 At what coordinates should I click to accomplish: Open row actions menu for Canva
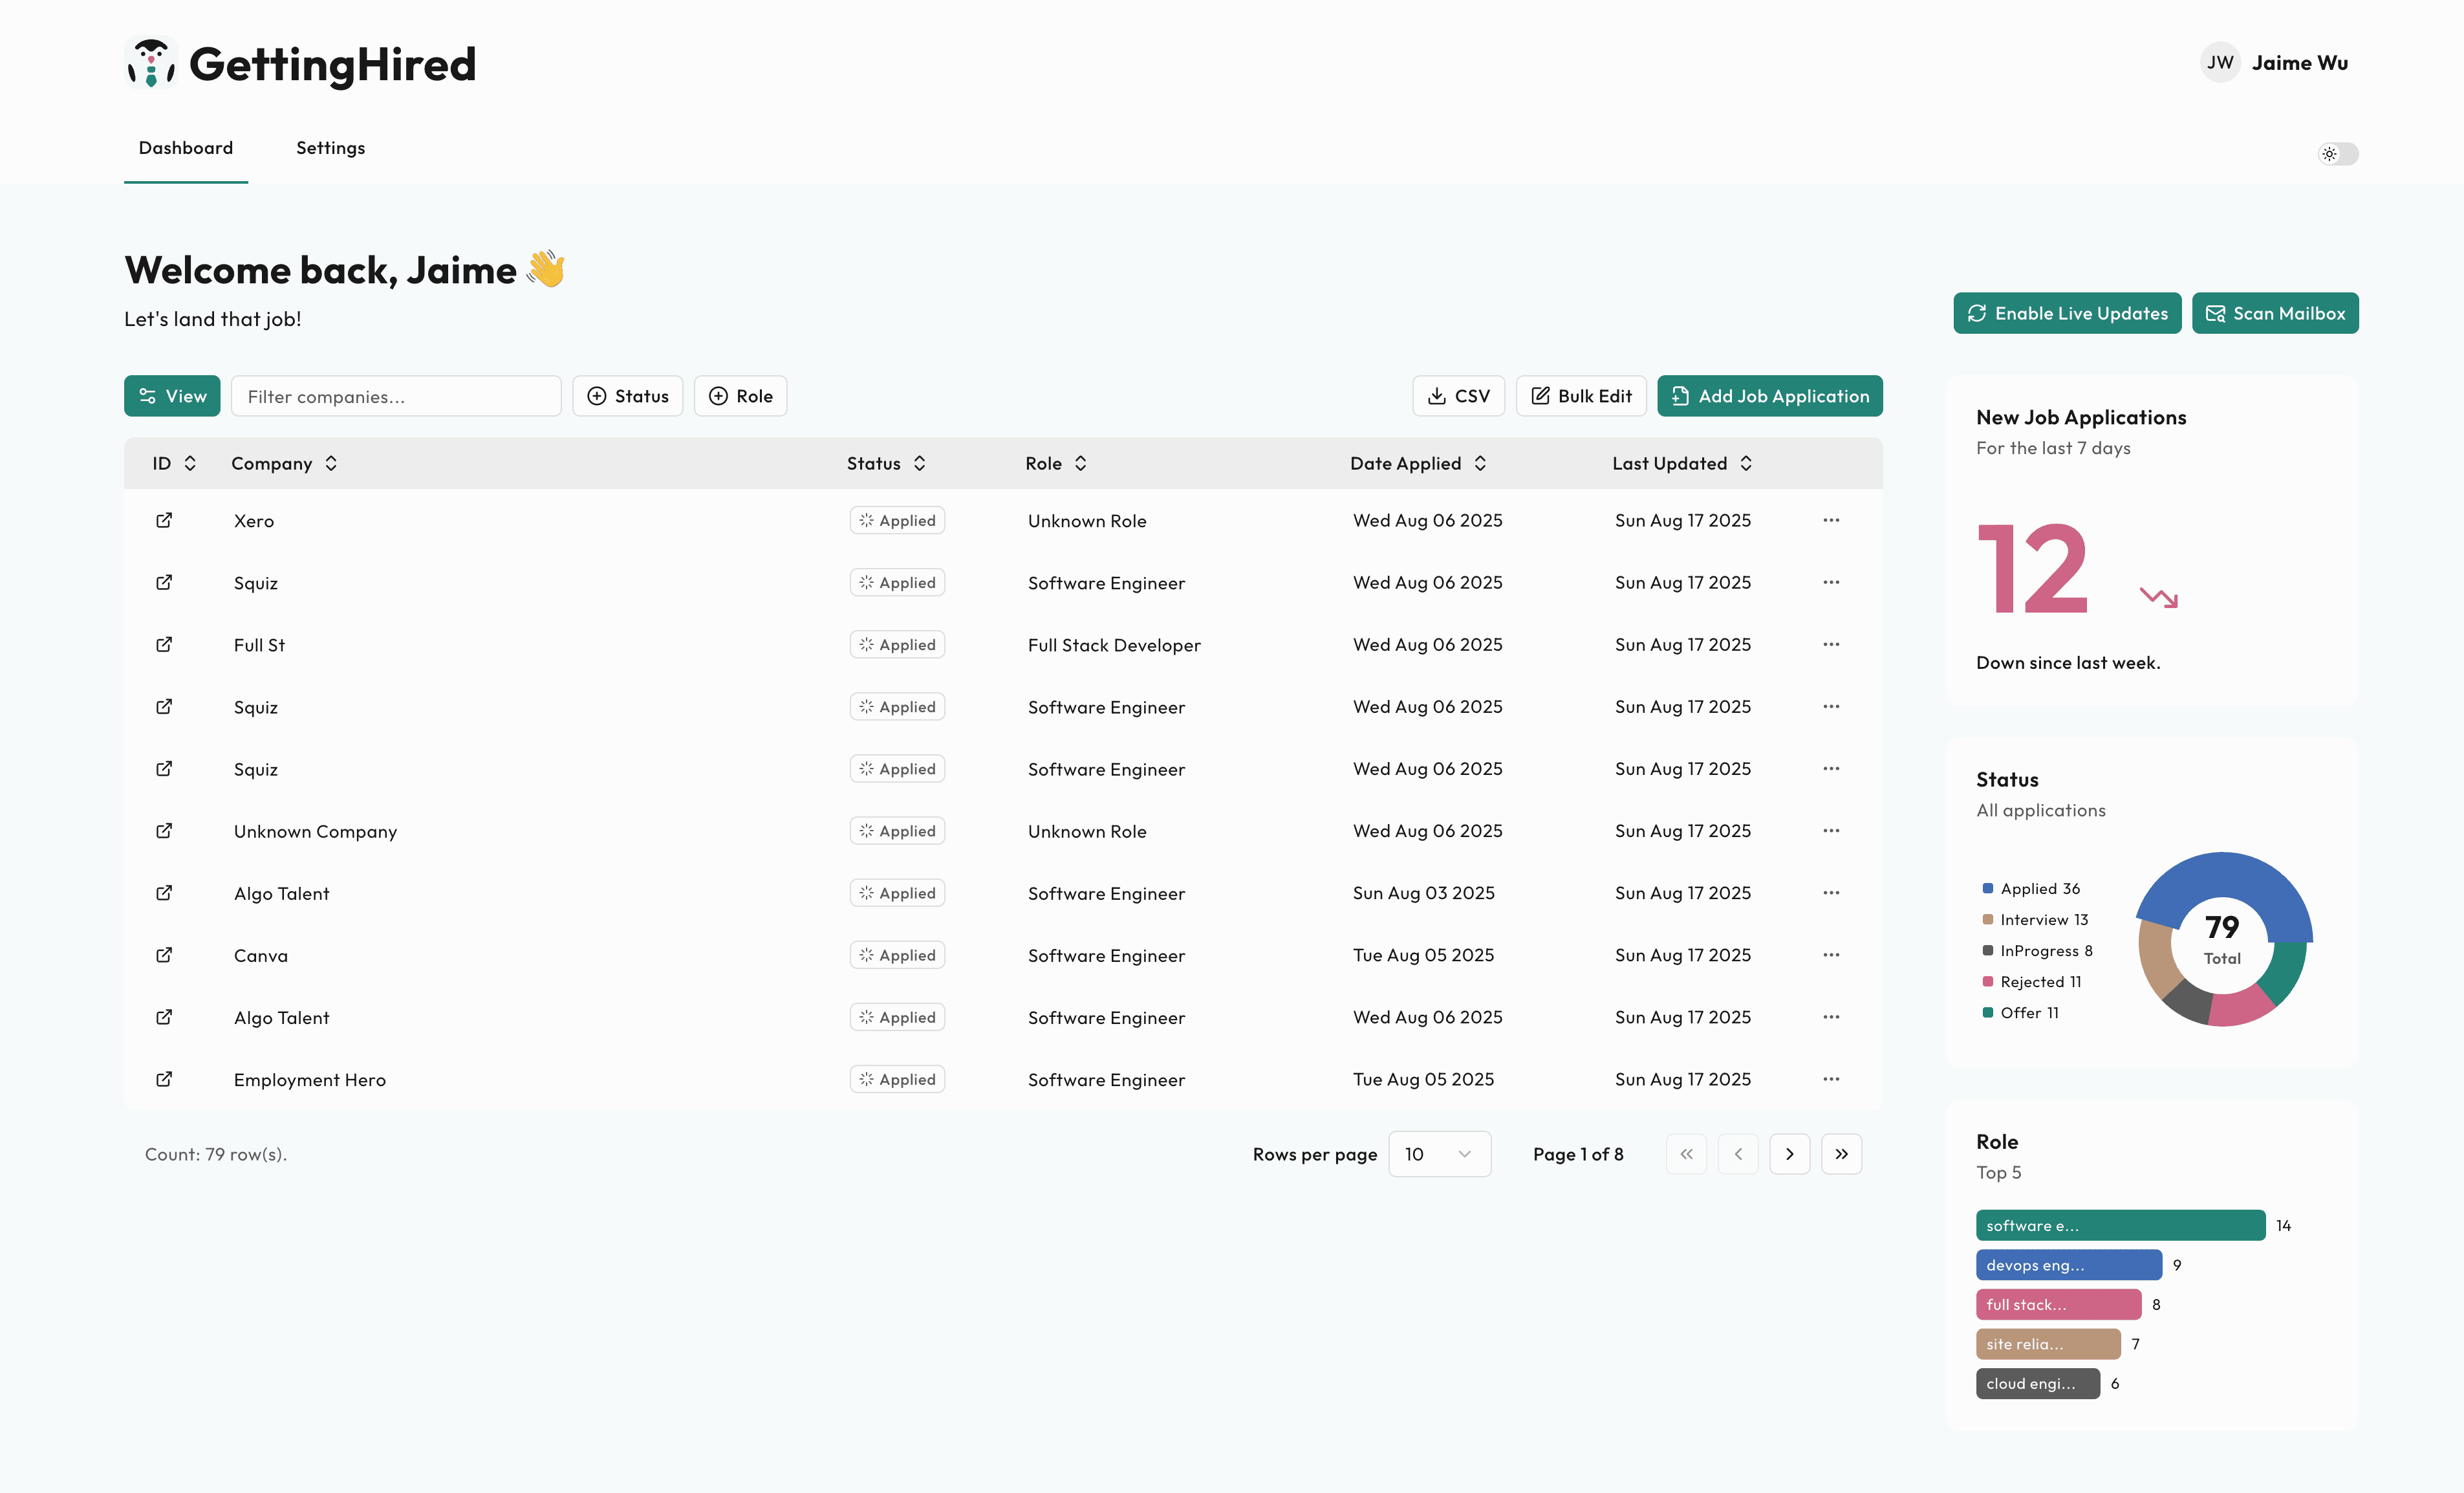click(x=1831, y=955)
